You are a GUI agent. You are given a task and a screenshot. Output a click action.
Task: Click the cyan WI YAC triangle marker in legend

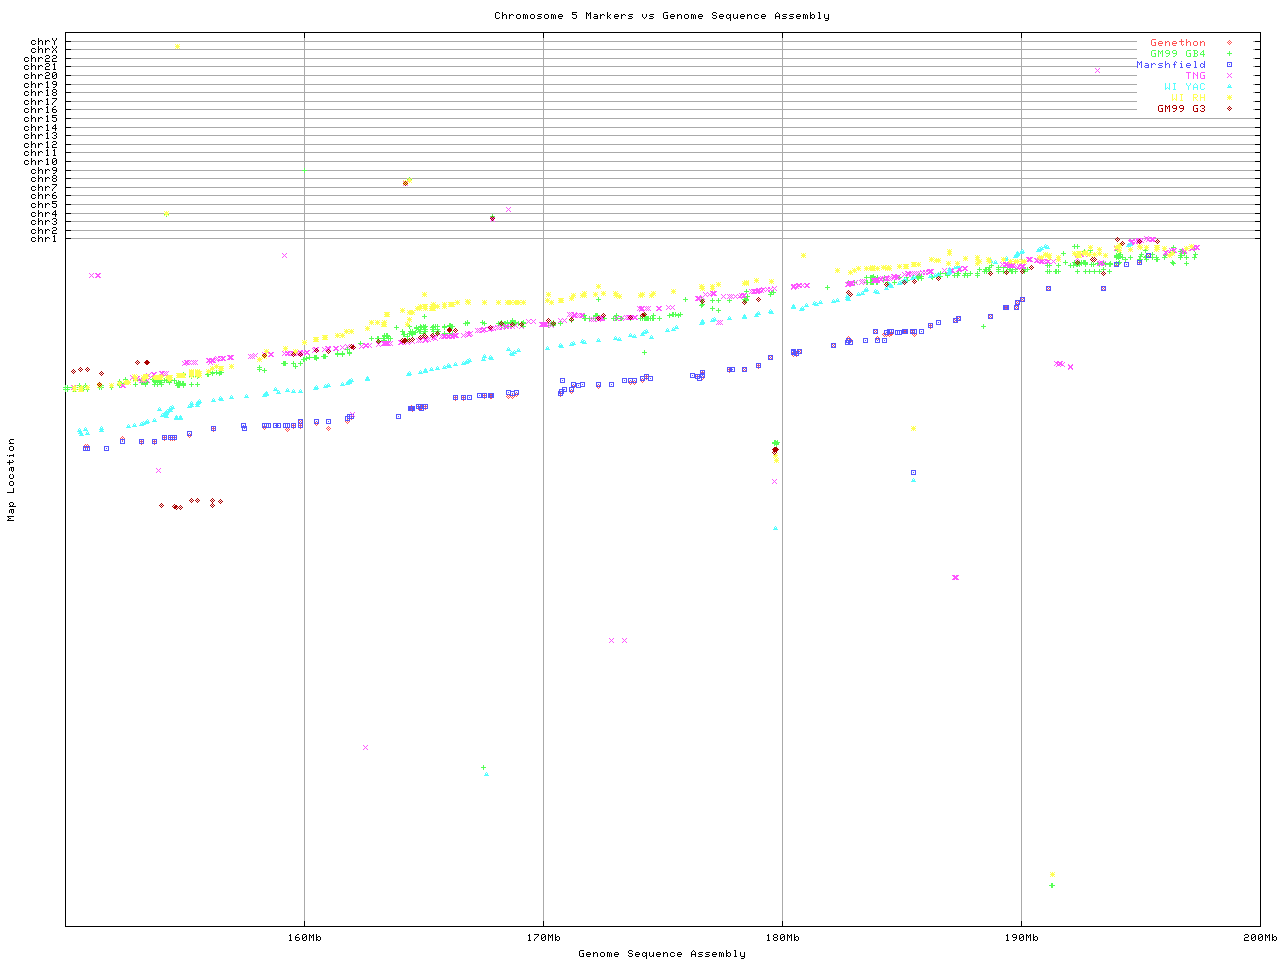pos(1229,87)
